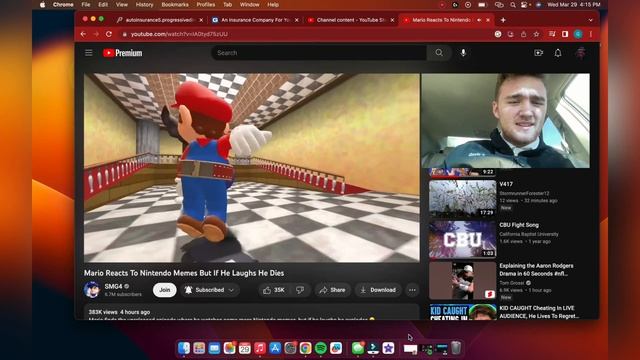The height and width of the screenshot is (360, 640).
Task: Click the YouTube Premium logo
Action: click(x=122, y=53)
